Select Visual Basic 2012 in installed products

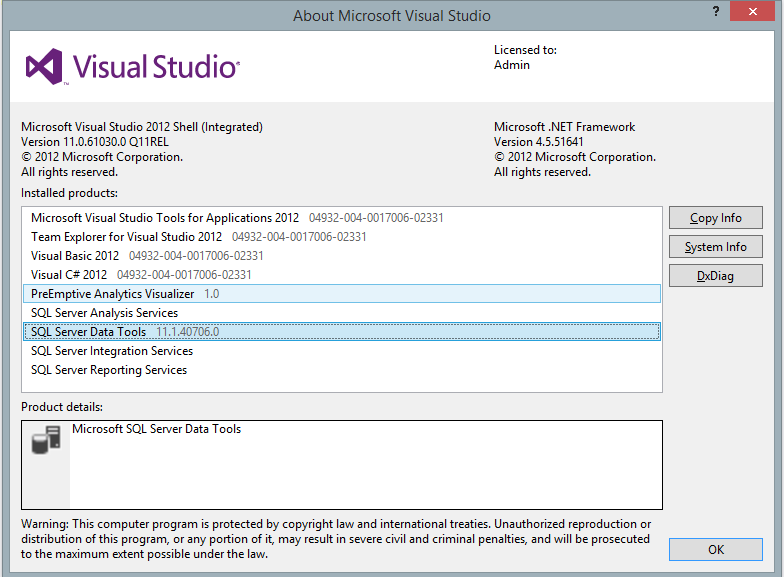(342, 256)
